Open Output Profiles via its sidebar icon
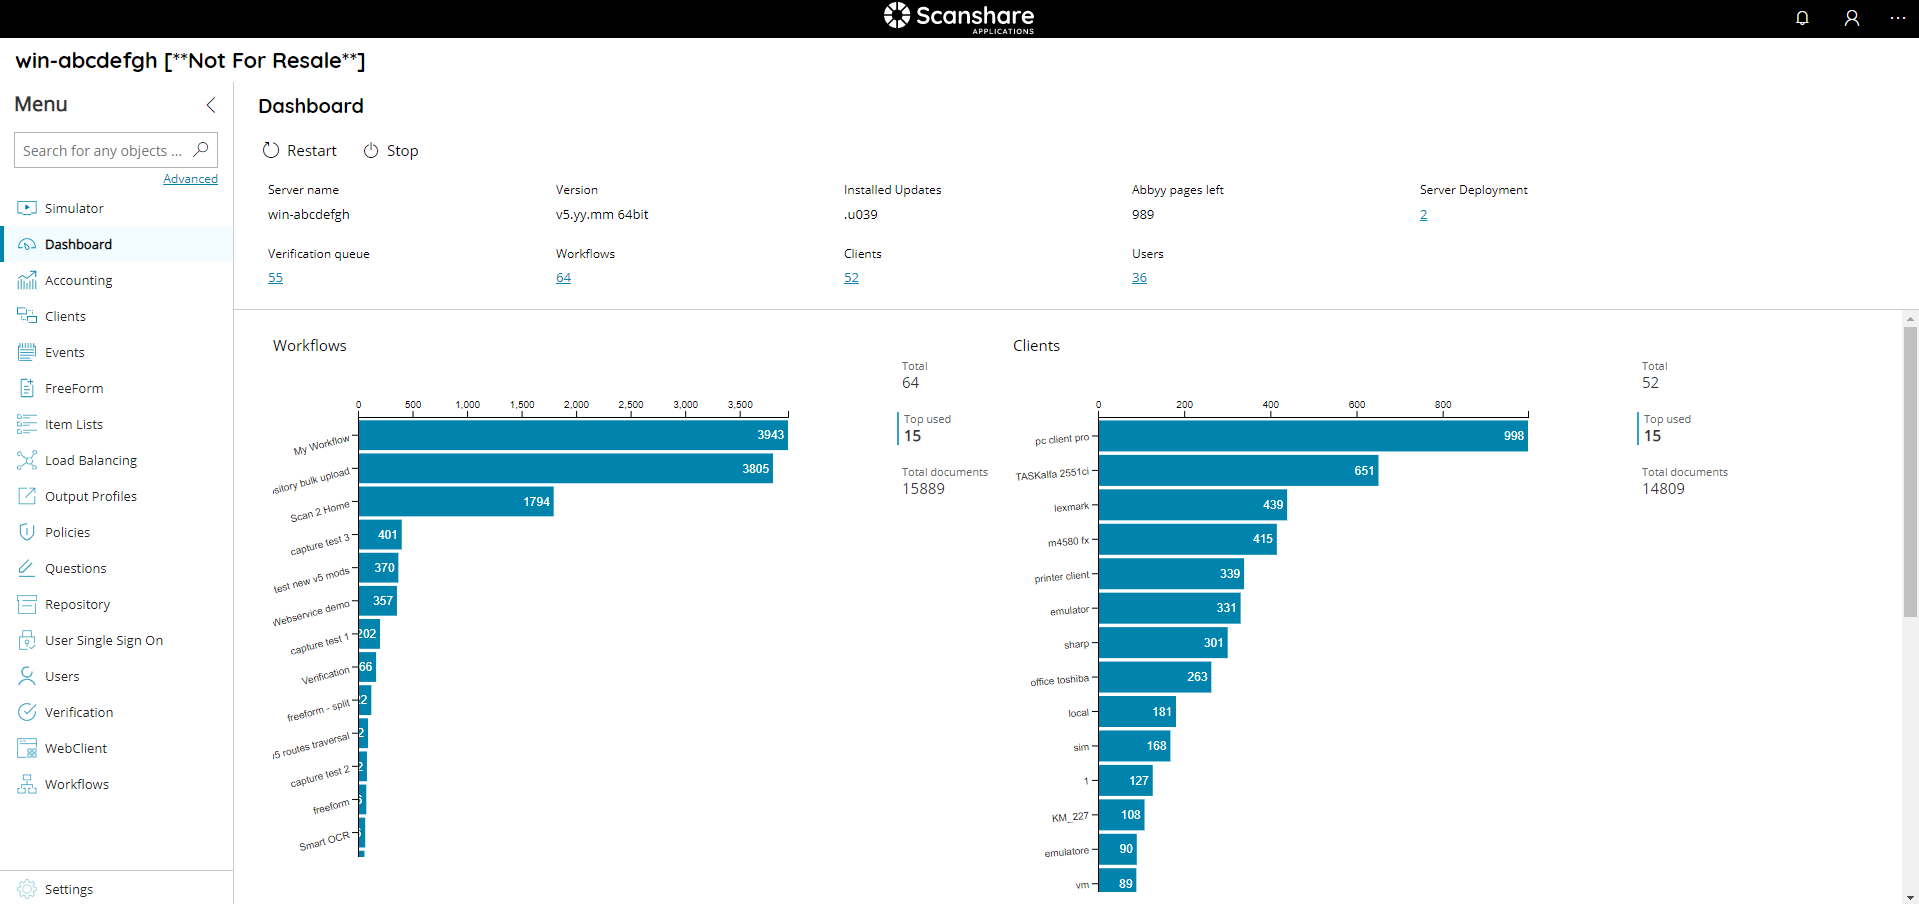This screenshot has height=904, width=1919. [x=27, y=496]
